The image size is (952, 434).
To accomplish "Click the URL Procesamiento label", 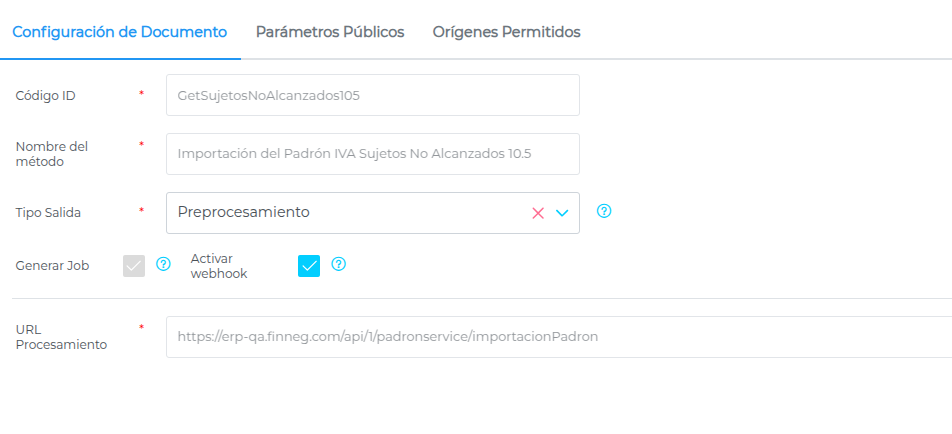I will [61, 337].
